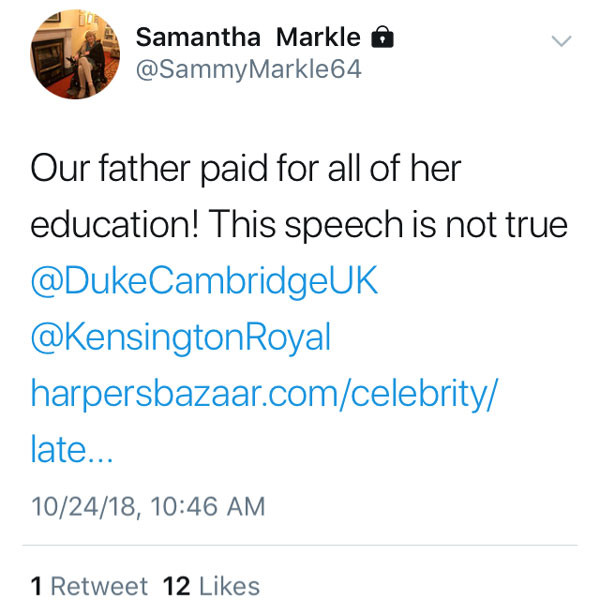Click the divider line above tweet stats

point(300,545)
